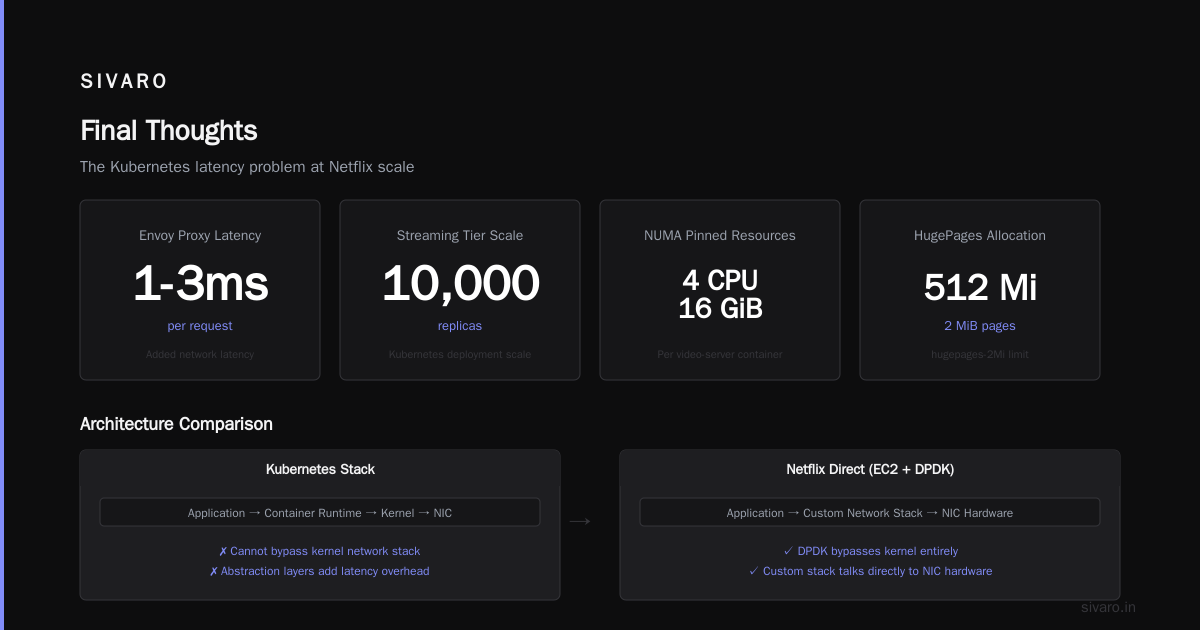This screenshot has height=630, width=1200.
Task: Select the 'per request' label
Action: pos(200,326)
